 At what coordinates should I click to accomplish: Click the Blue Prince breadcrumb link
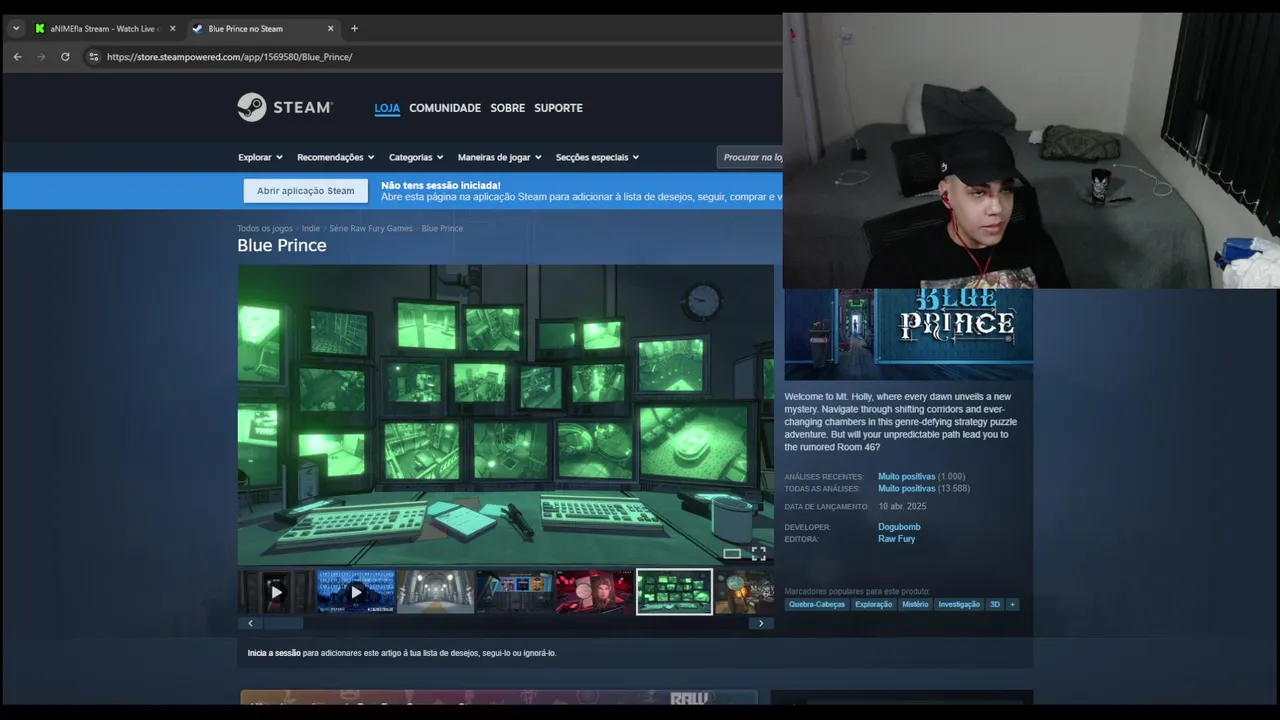coord(442,228)
